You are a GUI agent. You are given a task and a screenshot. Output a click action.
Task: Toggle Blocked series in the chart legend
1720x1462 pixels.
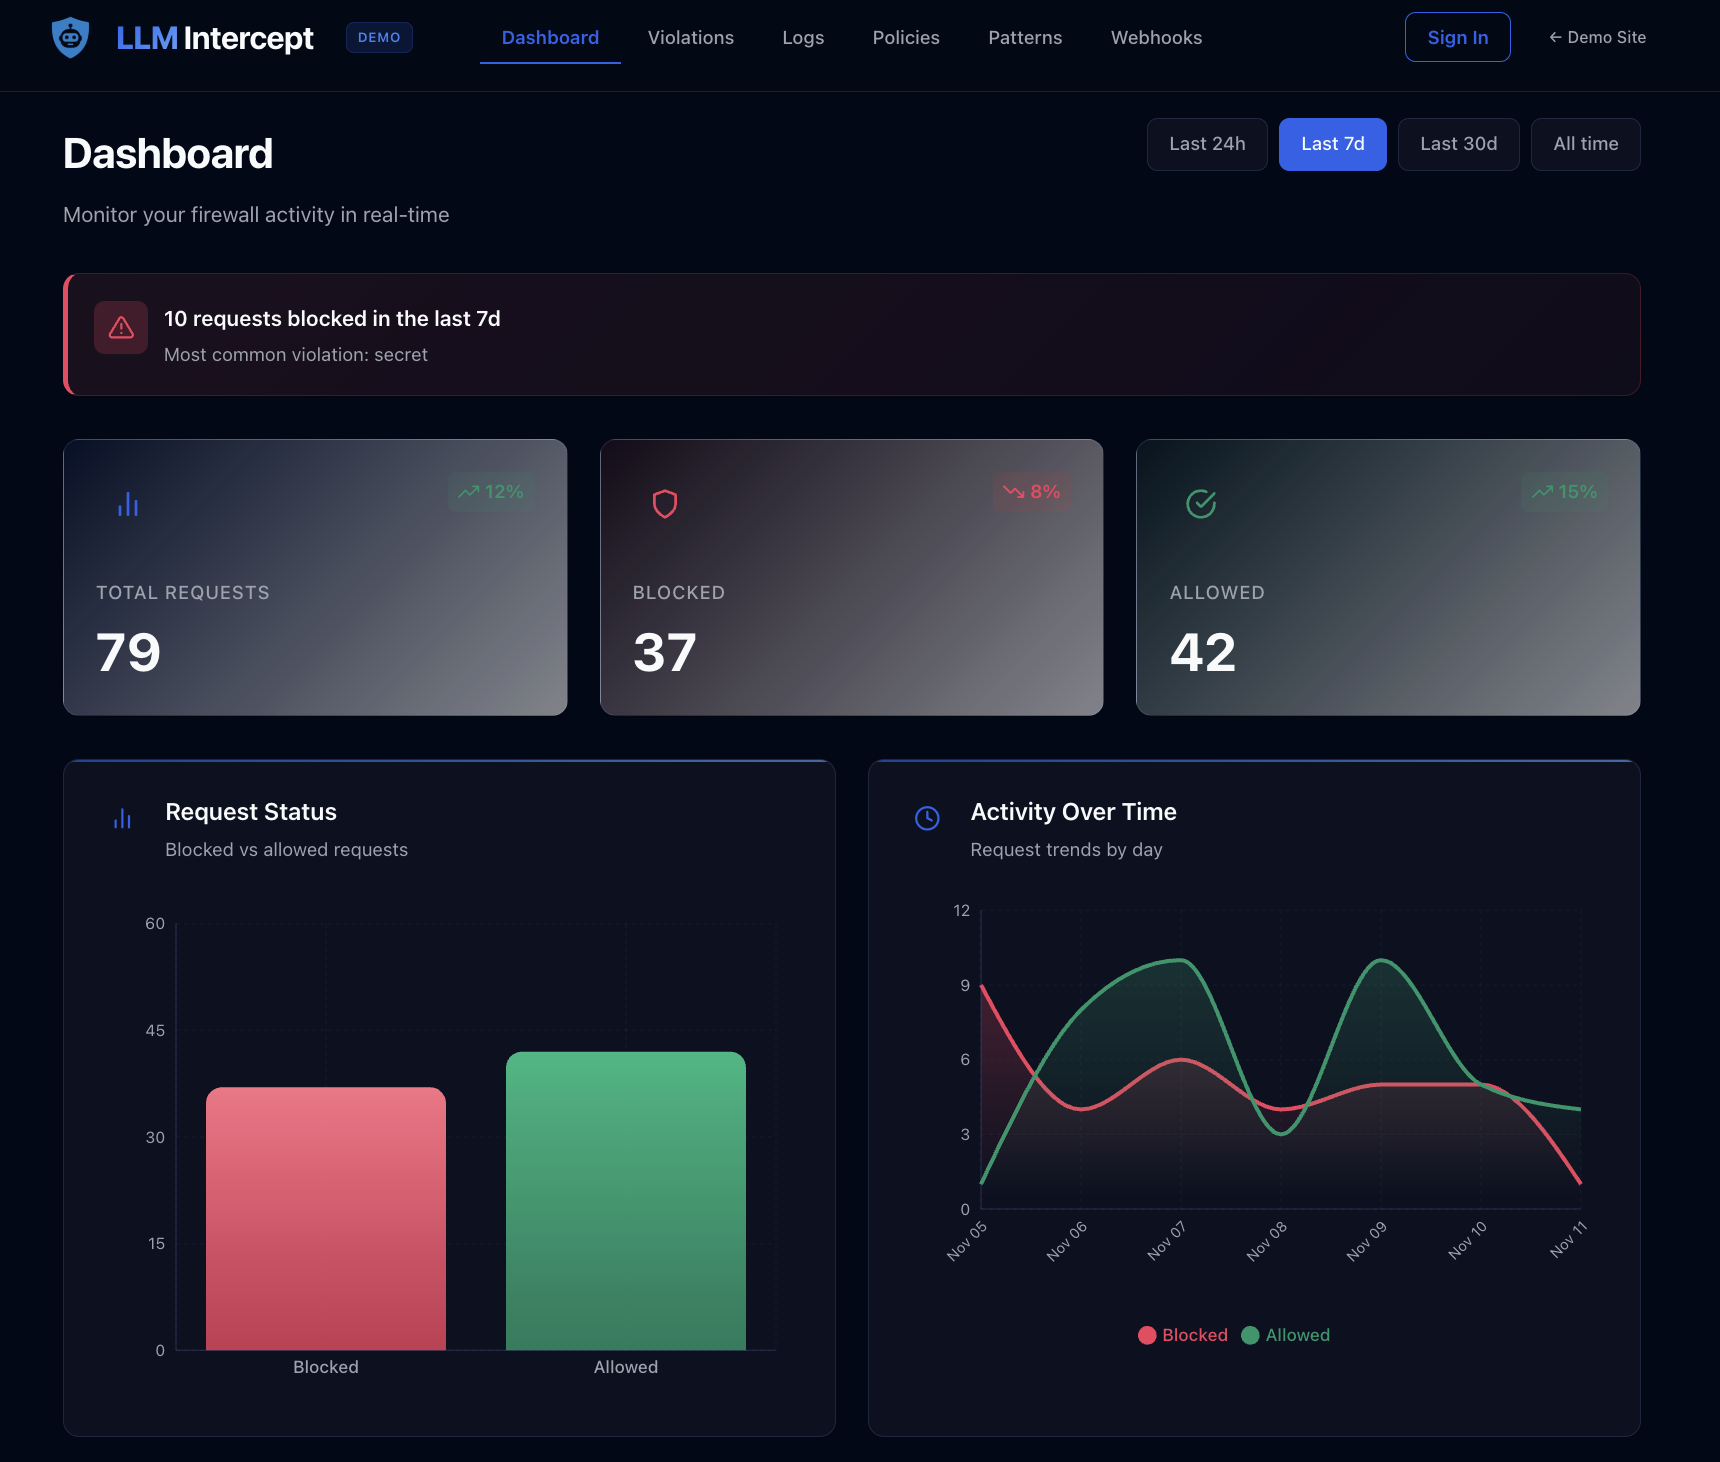(1183, 1335)
